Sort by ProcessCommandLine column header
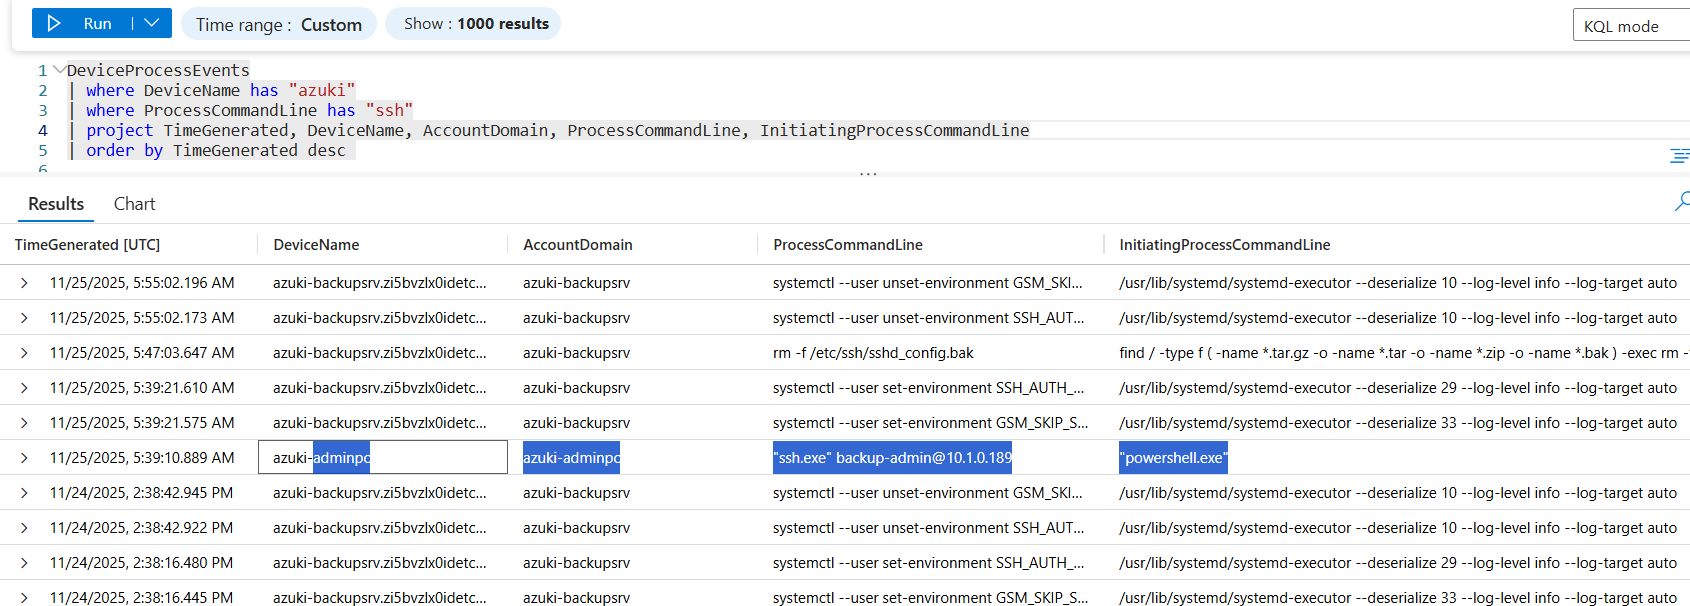The height and width of the screenshot is (606, 1690). coord(848,245)
